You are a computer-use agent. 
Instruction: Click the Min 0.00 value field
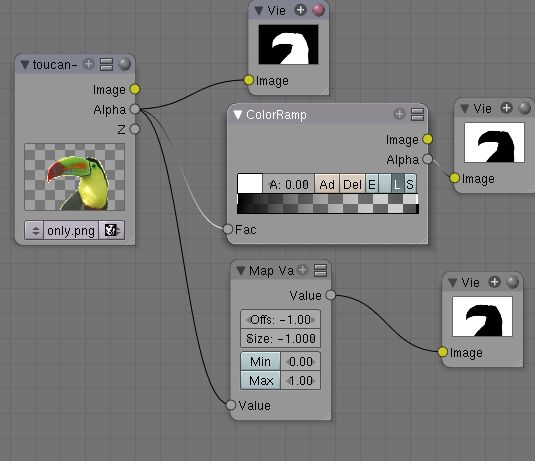pos(301,361)
